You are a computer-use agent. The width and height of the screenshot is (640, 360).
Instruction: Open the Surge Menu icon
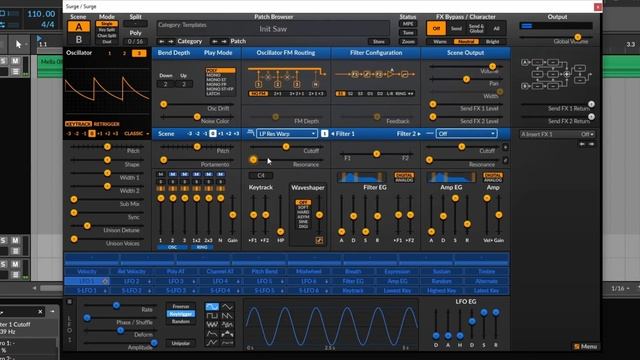[577, 347]
